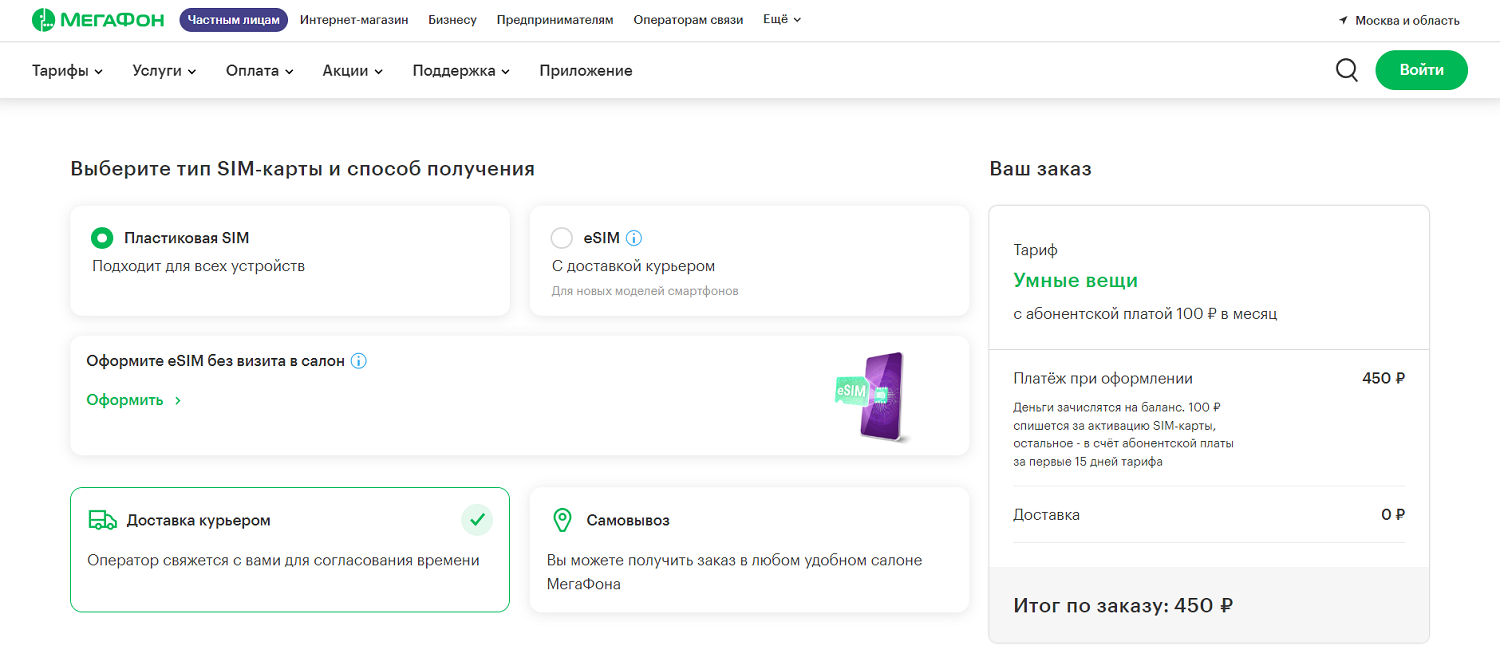Click the Умные вещи tariff name

[x=1076, y=281]
